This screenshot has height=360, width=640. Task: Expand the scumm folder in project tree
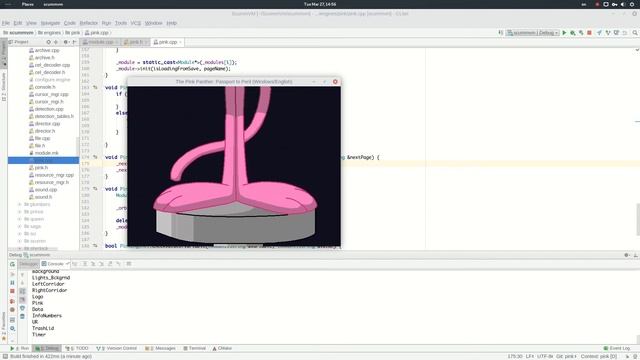pos(20,241)
